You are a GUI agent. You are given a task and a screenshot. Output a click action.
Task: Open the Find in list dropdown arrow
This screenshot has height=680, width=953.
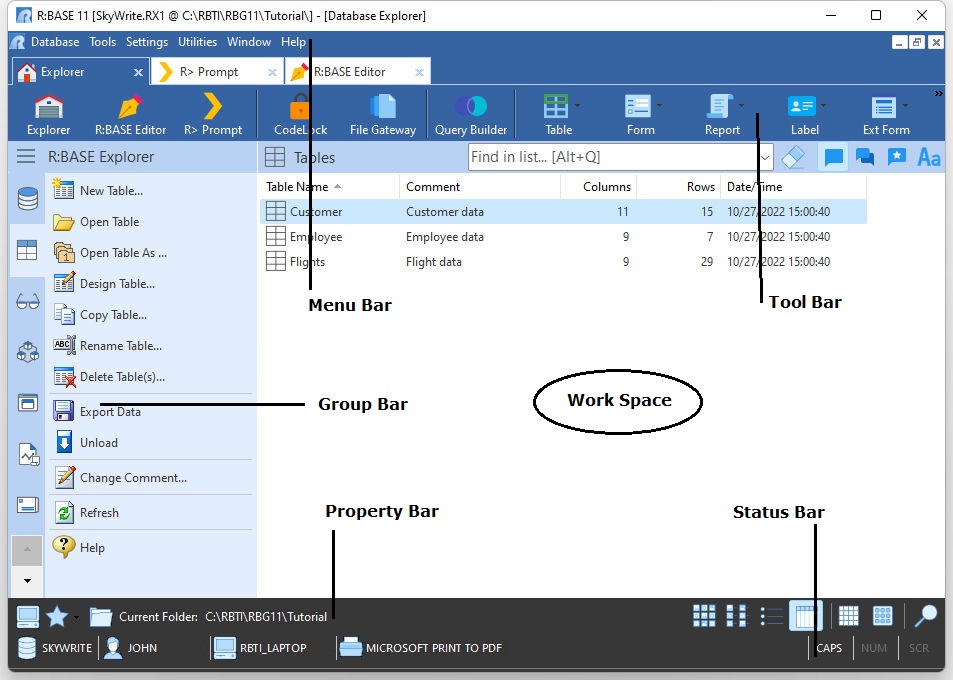pyautogui.click(x=765, y=157)
